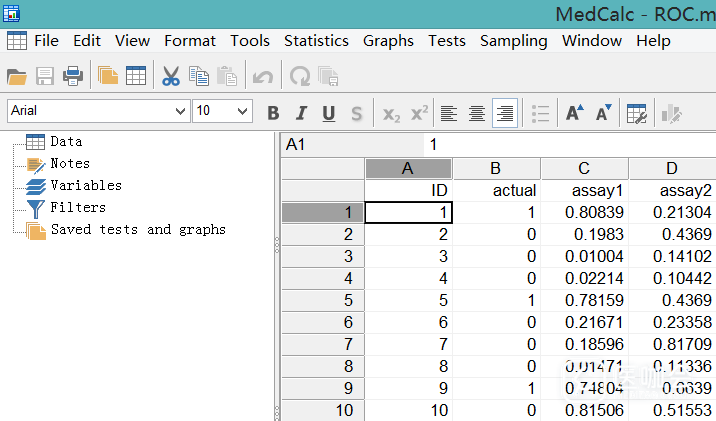Click the decrease font size icon
This screenshot has height=421, width=716.
point(603,113)
